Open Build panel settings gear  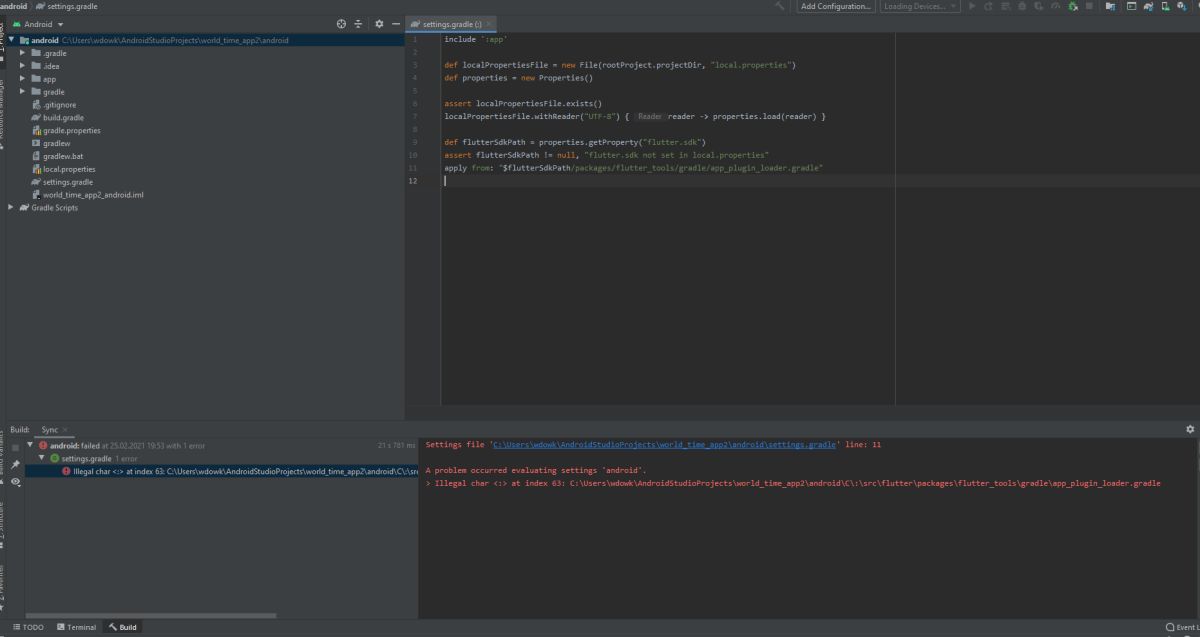pyautogui.click(x=1190, y=429)
